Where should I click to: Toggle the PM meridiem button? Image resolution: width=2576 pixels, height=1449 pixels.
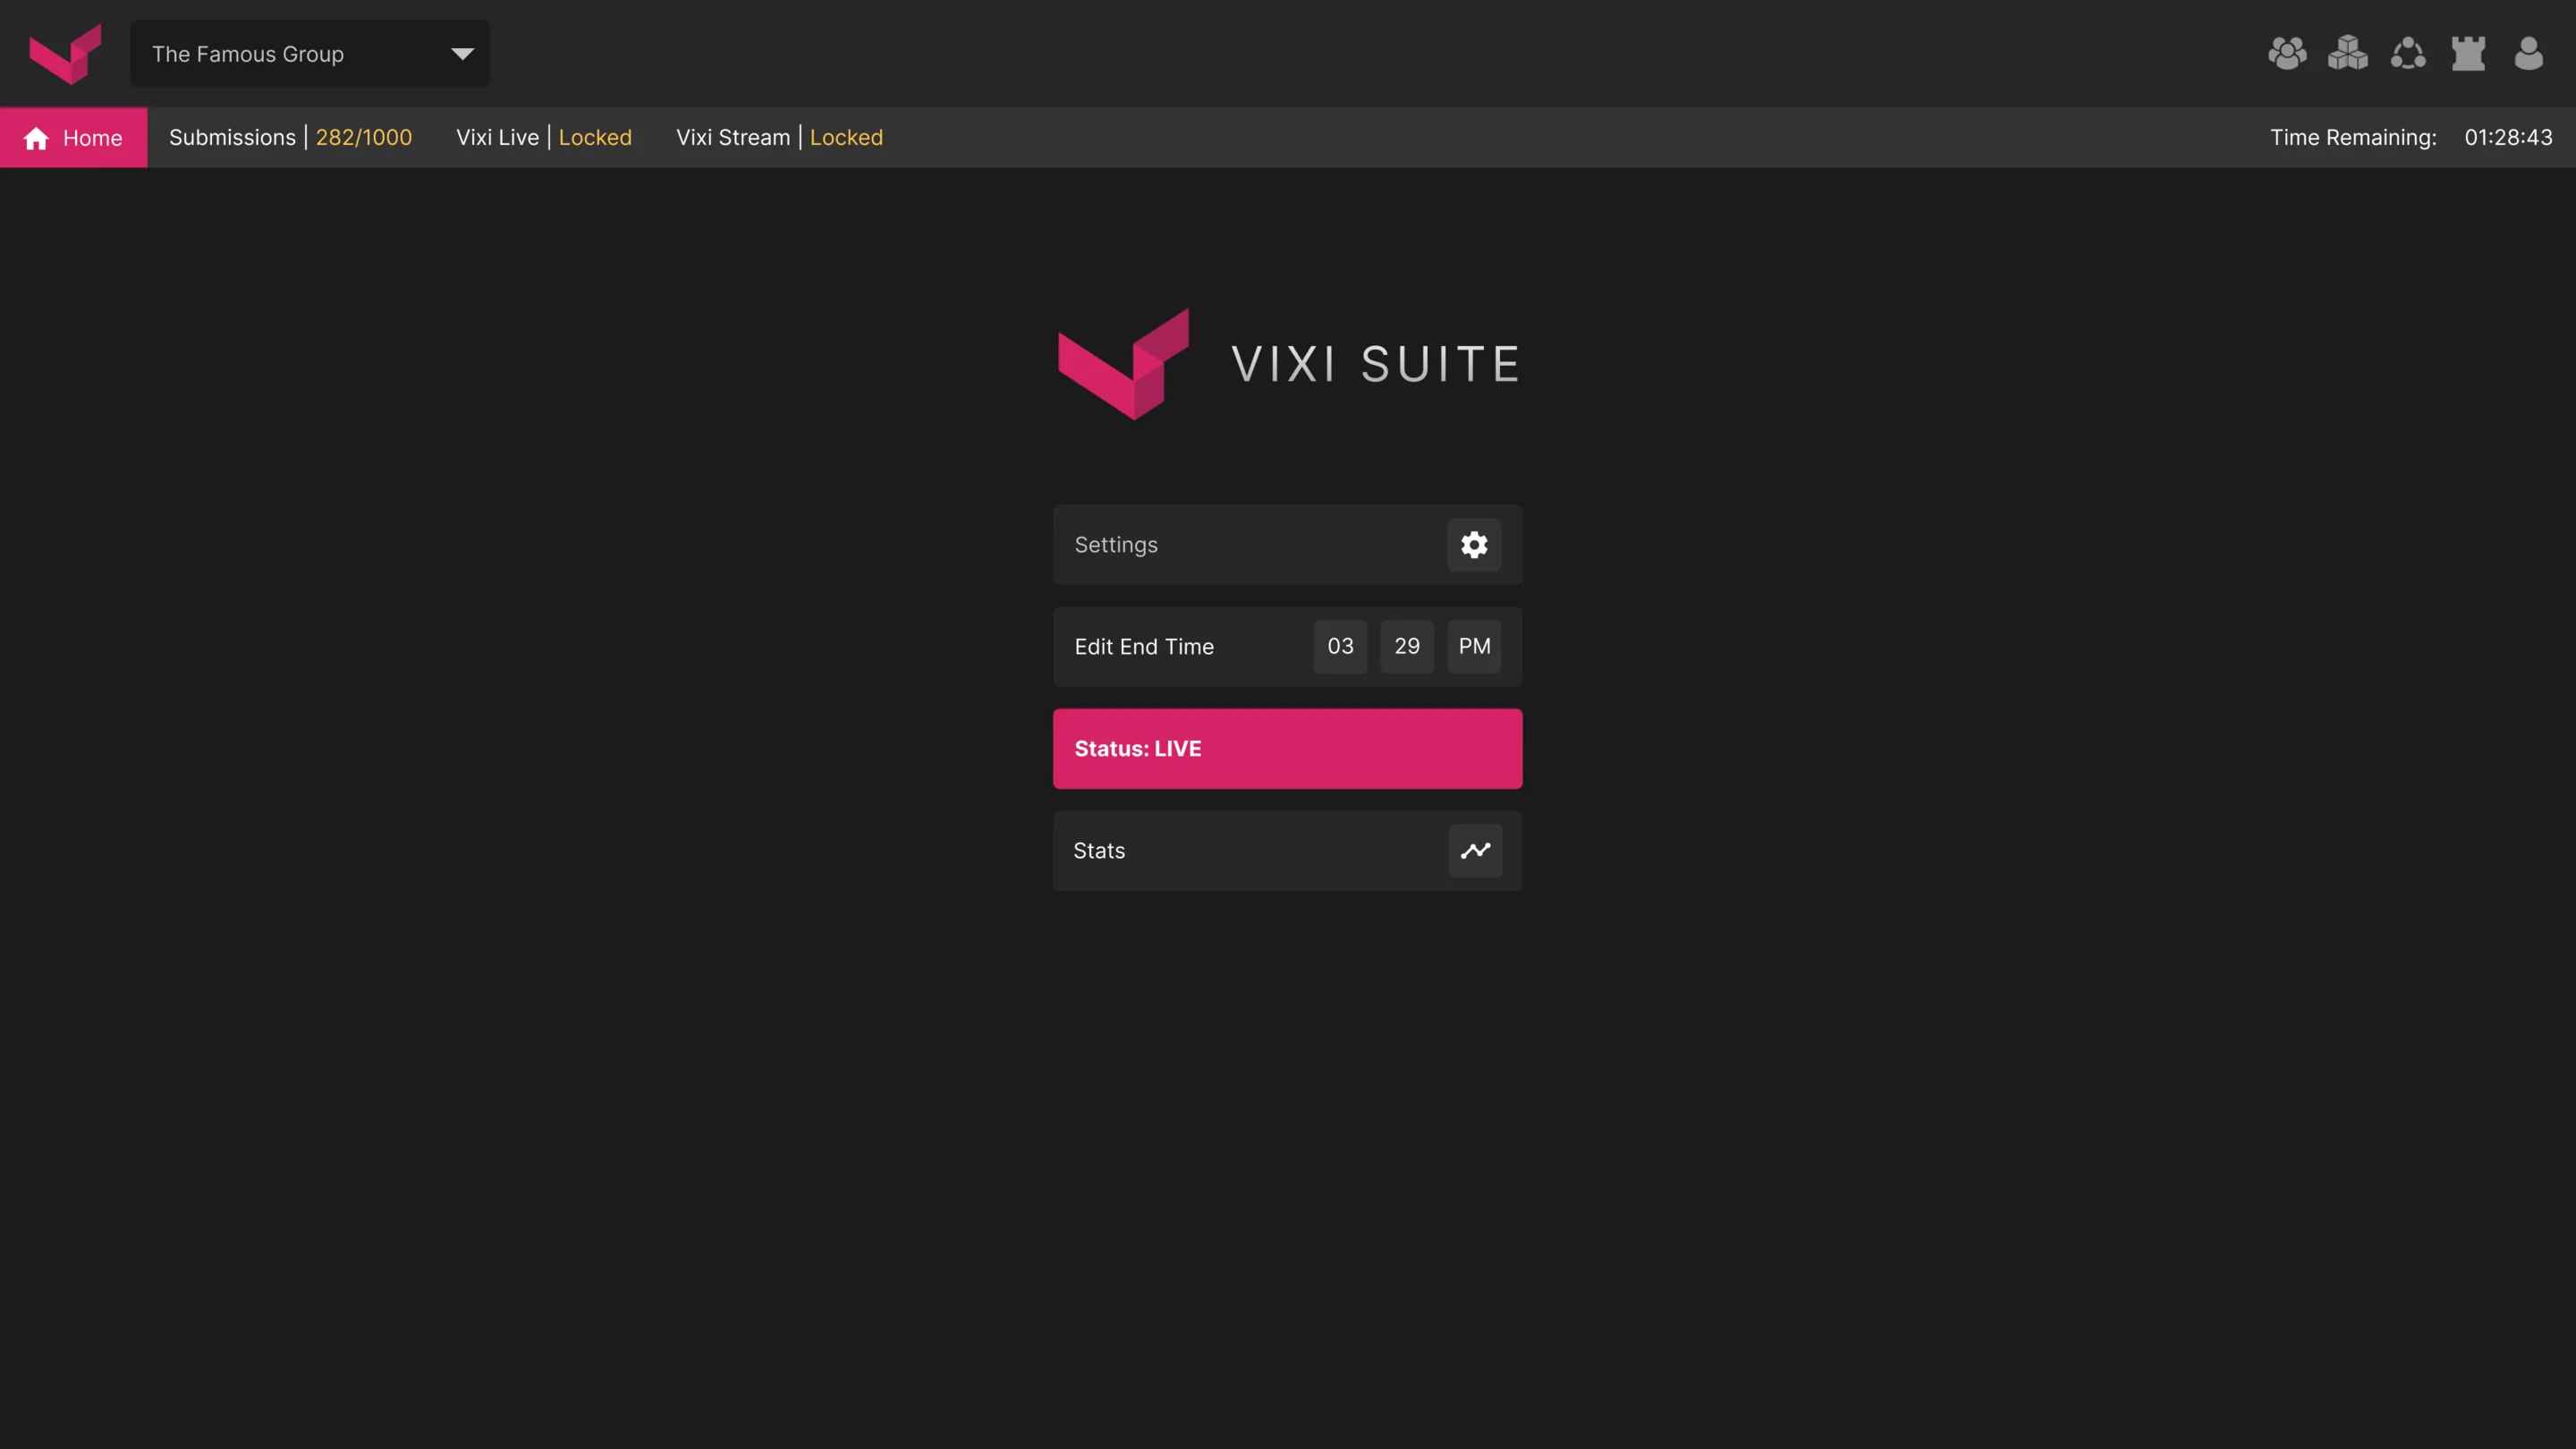coord(1474,647)
